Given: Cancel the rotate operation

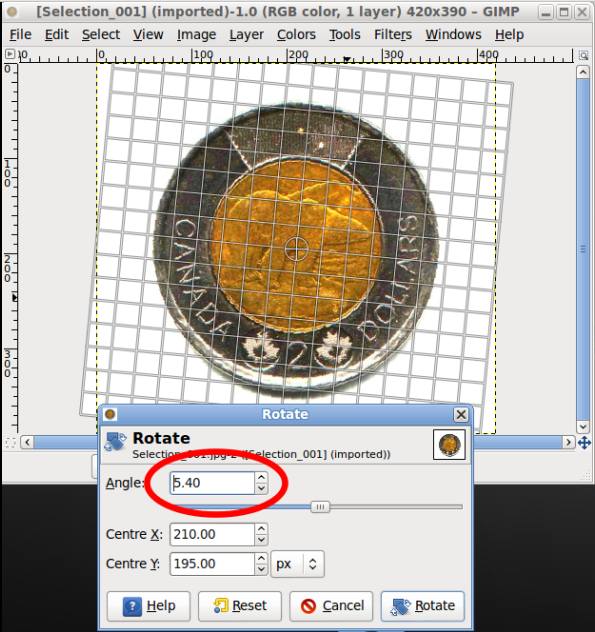Looking at the screenshot, I should [x=331, y=606].
